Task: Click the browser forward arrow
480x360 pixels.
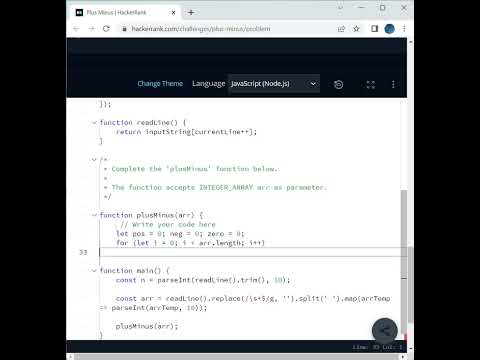Action: [92, 29]
